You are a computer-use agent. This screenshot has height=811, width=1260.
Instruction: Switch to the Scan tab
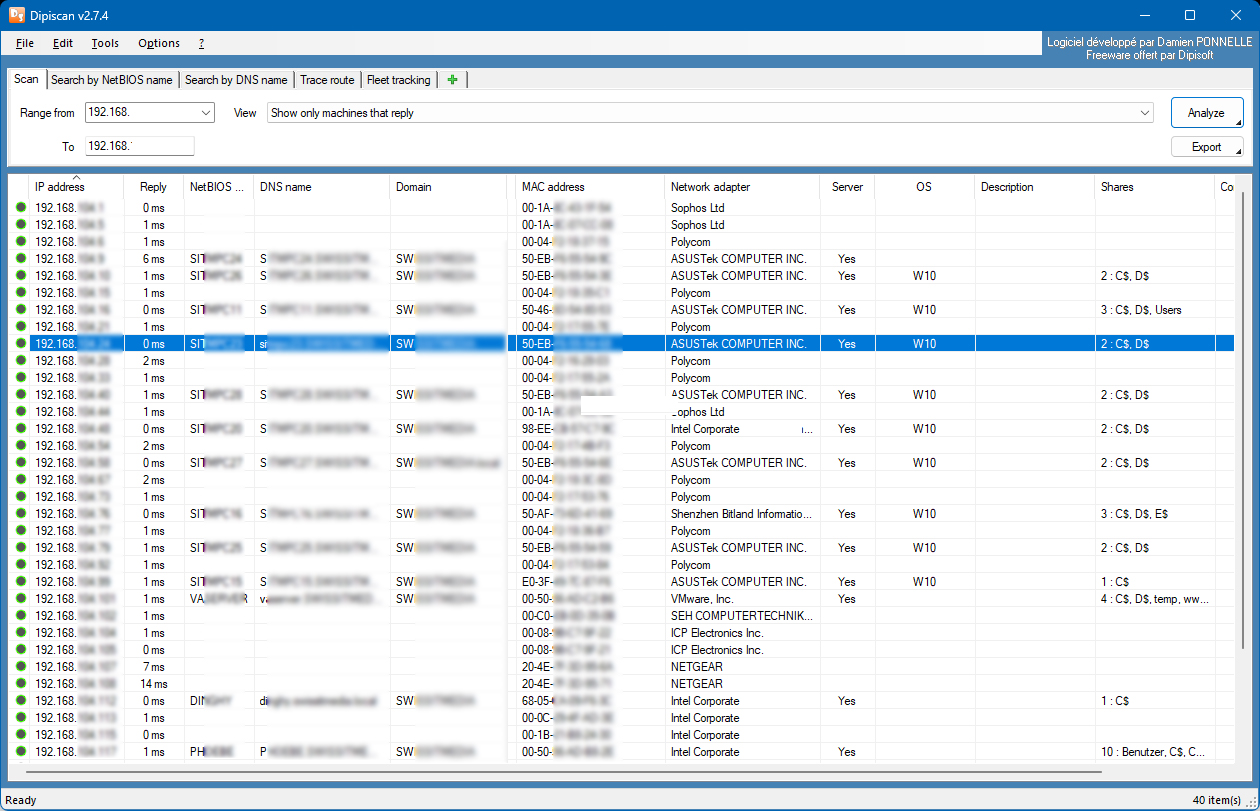[27, 79]
